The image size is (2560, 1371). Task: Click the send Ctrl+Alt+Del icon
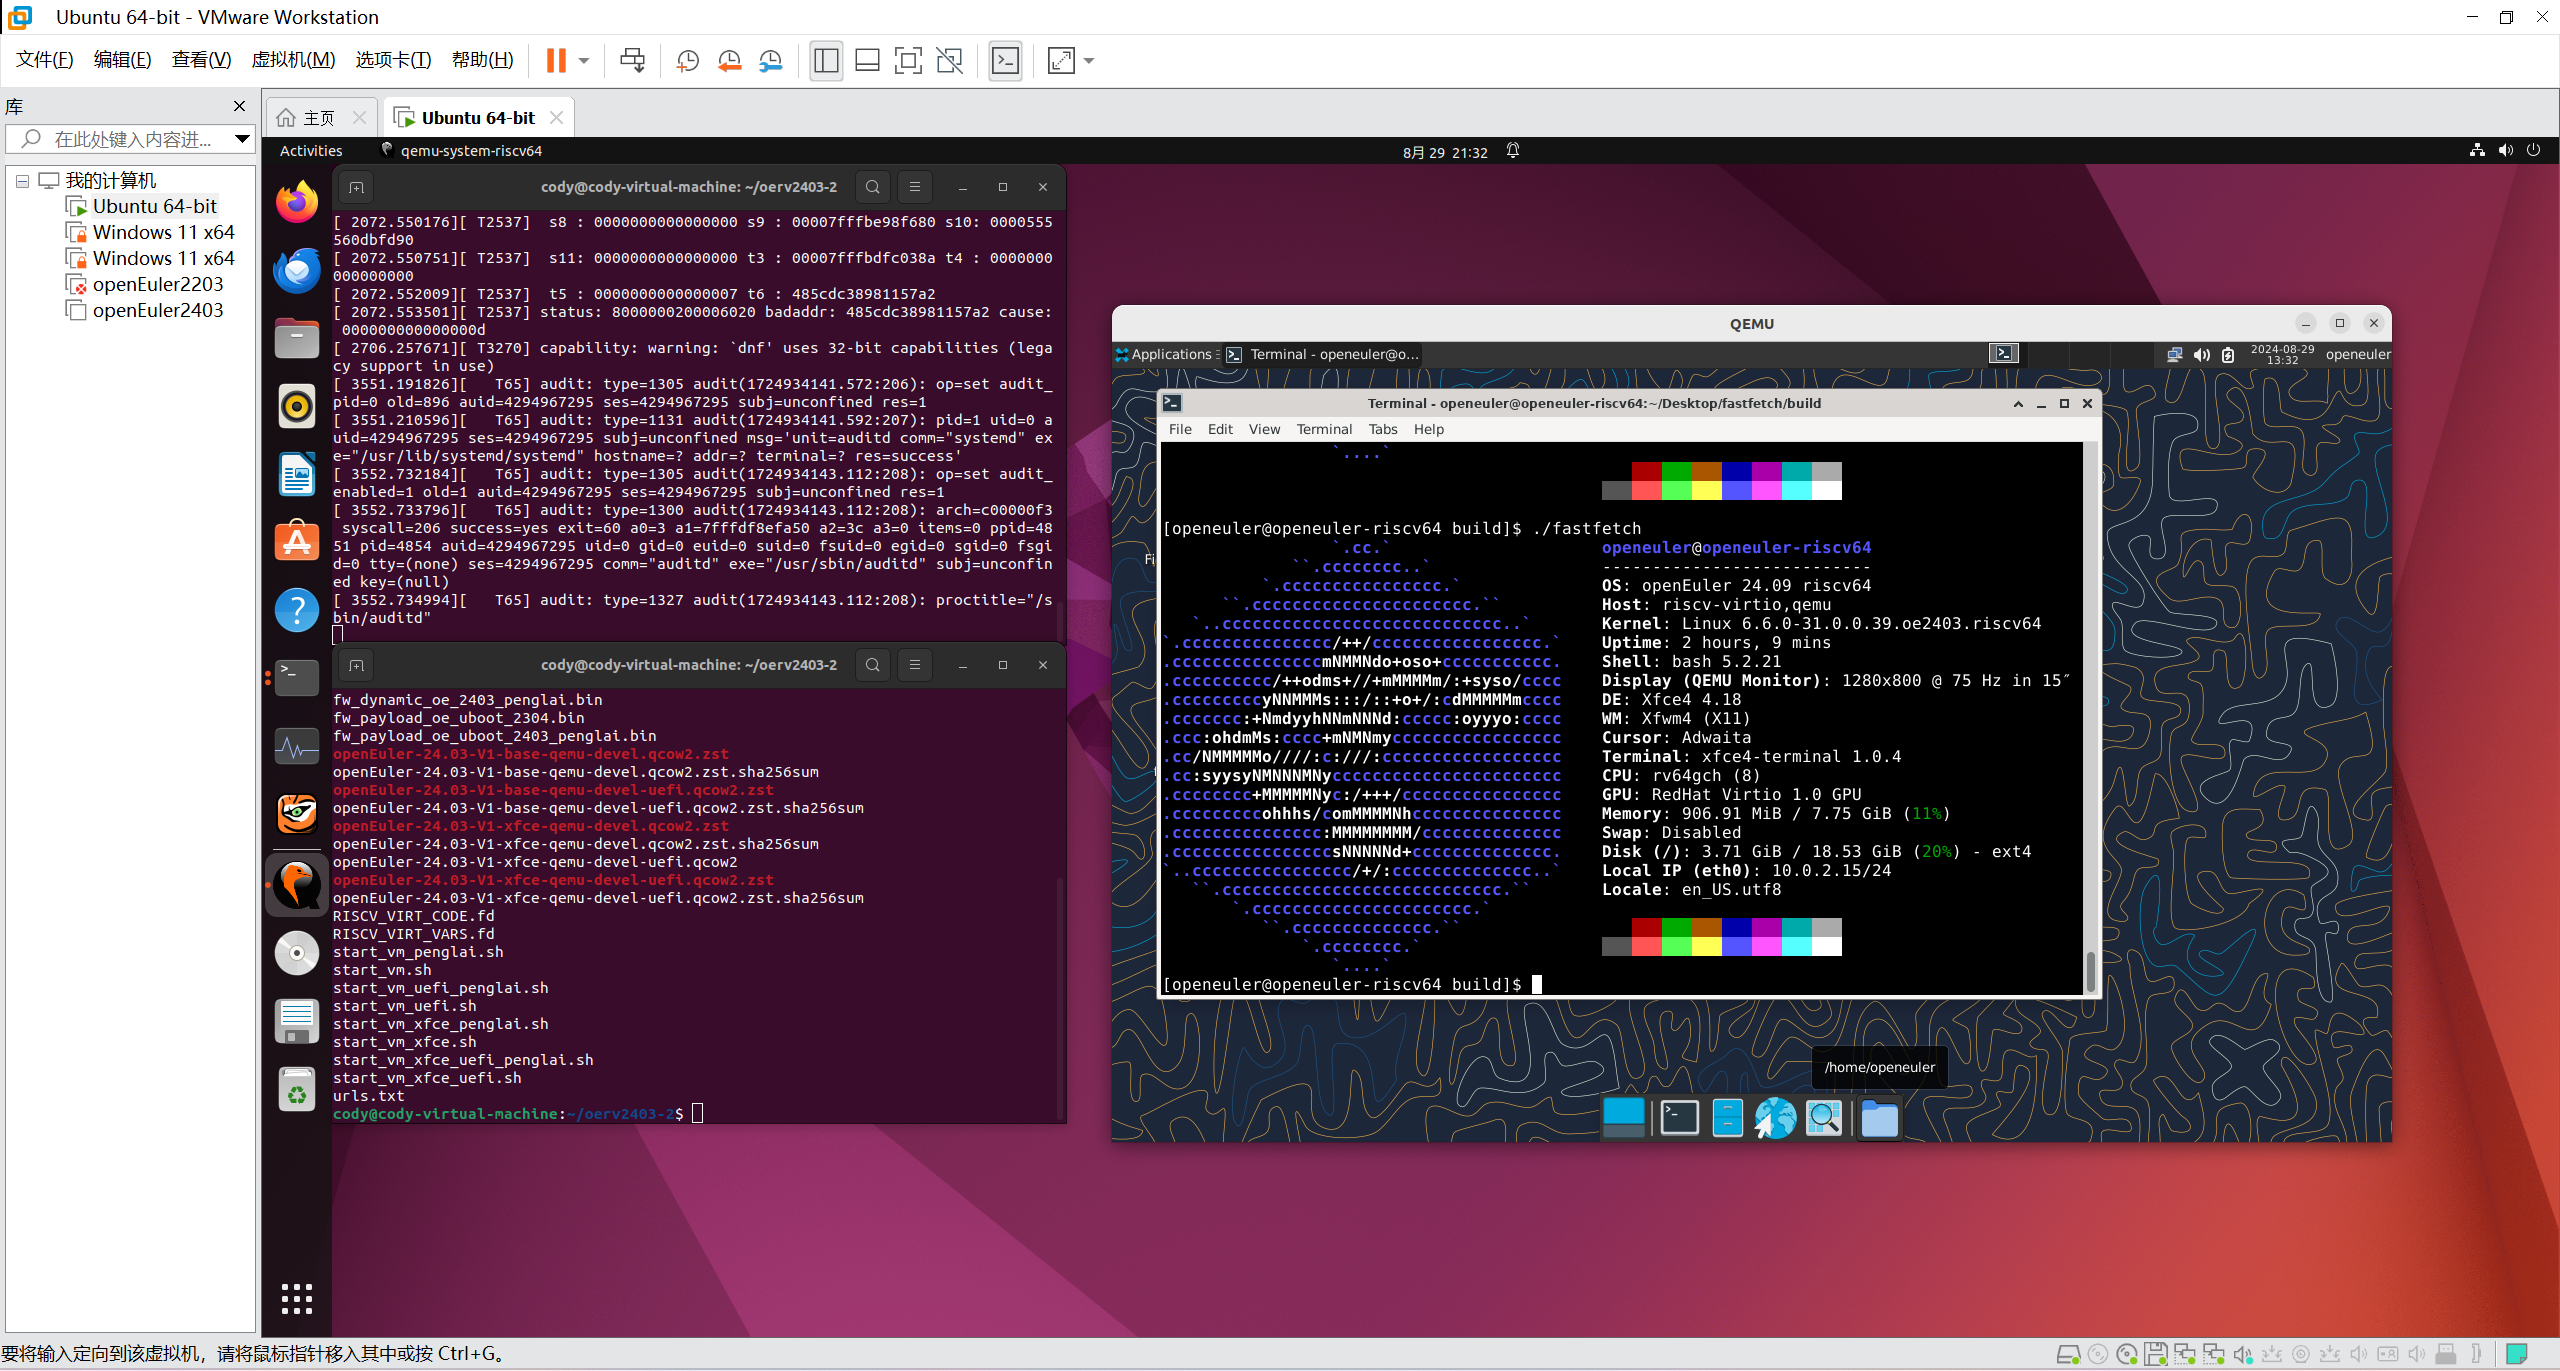click(632, 61)
